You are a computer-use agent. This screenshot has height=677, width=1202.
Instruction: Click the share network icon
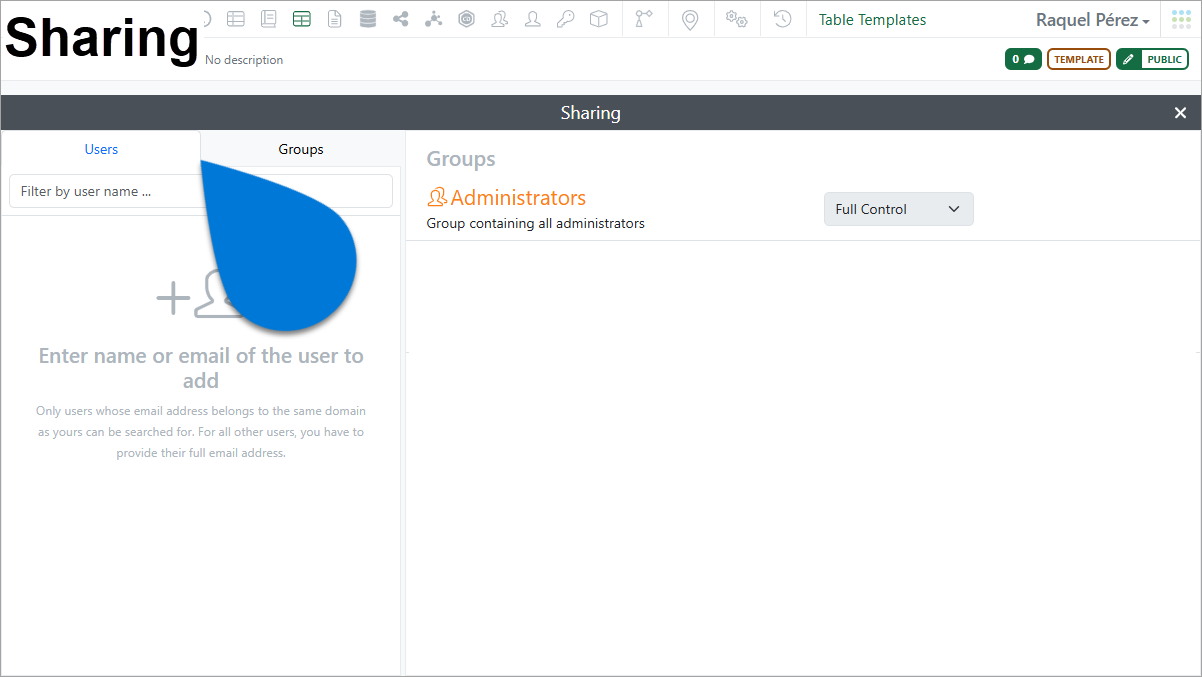(400, 19)
